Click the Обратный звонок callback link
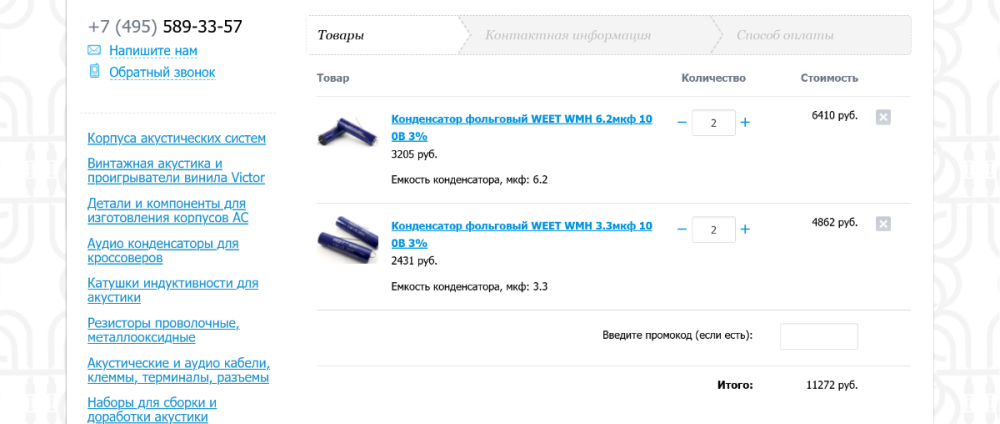This screenshot has width=1000, height=424. (162, 72)
